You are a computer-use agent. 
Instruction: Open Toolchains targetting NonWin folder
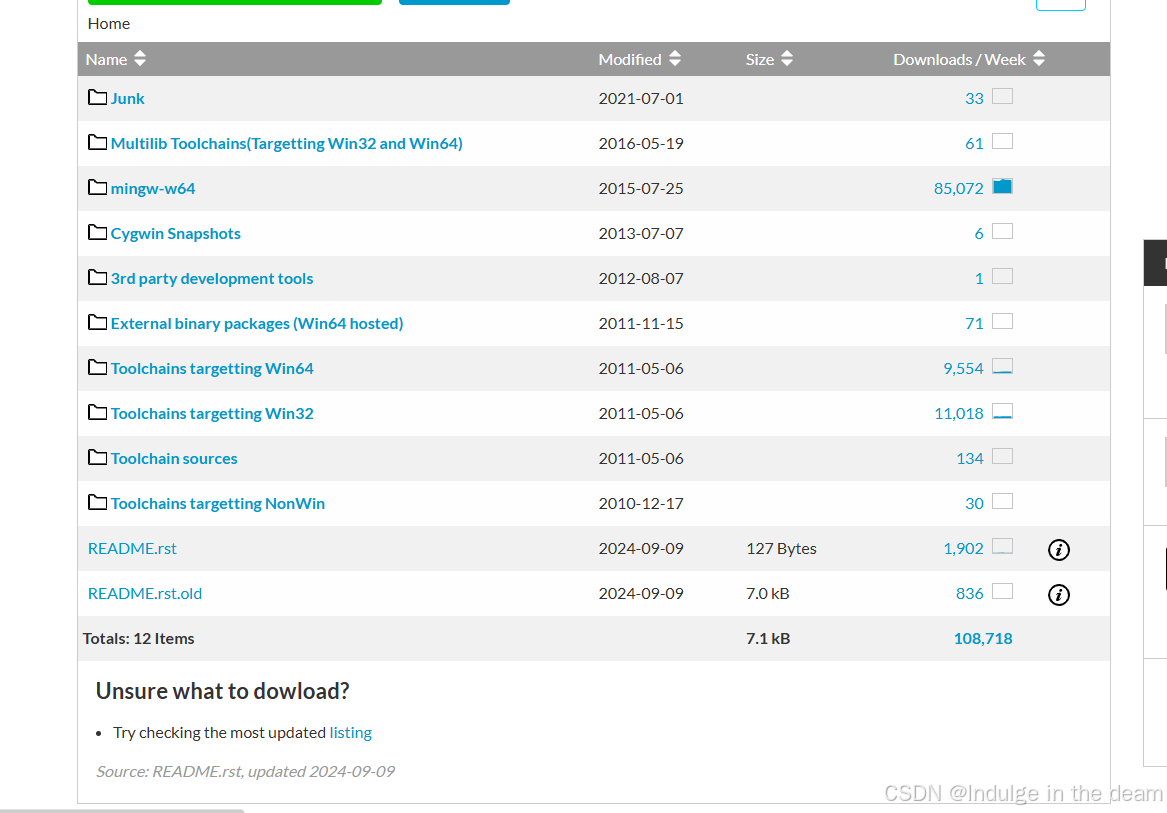[x=218, y=503]
